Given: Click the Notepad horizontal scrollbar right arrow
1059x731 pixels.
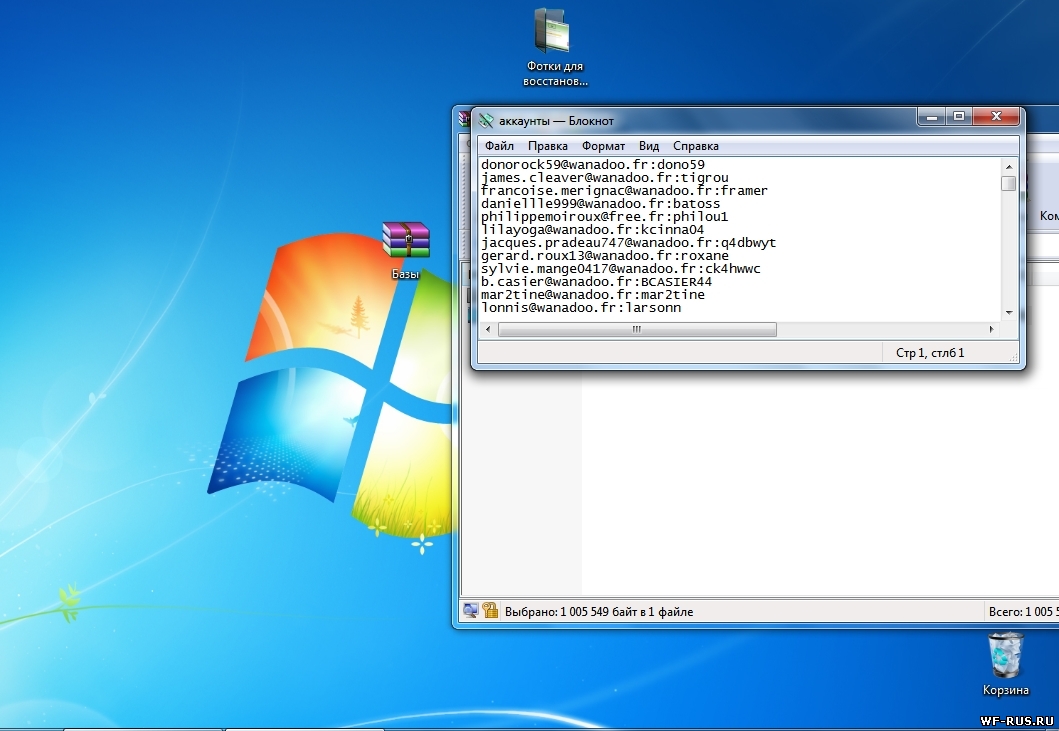Looking at the screenshot, I should coord(991,330).
